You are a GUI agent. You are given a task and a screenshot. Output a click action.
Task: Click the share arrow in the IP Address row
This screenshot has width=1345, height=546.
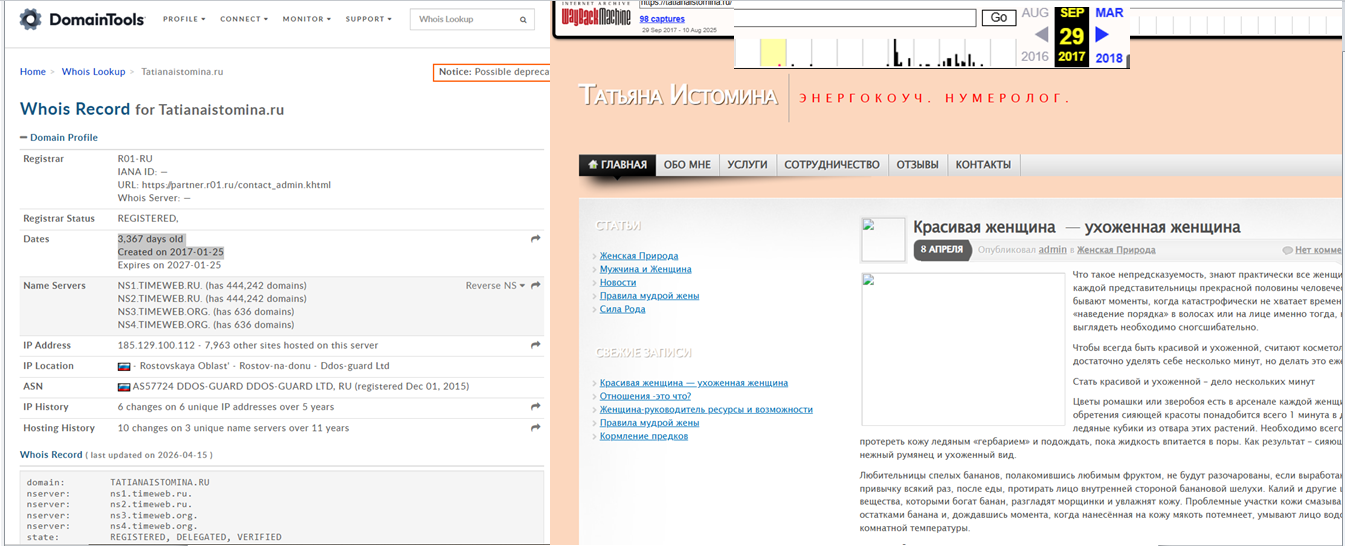pyautogui.click(x=536, y=345)
